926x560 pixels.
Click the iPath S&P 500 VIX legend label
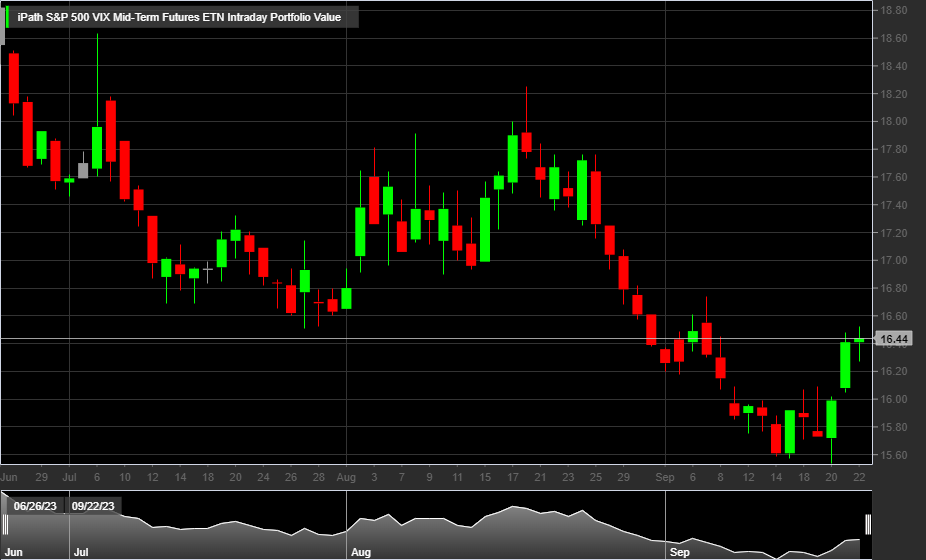[179, 17]
